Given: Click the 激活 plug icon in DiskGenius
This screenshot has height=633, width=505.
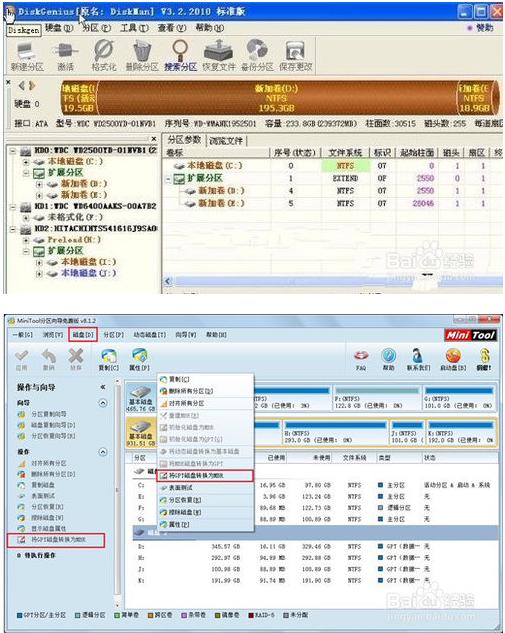Looking at the screenshot, I should [65, 51].
